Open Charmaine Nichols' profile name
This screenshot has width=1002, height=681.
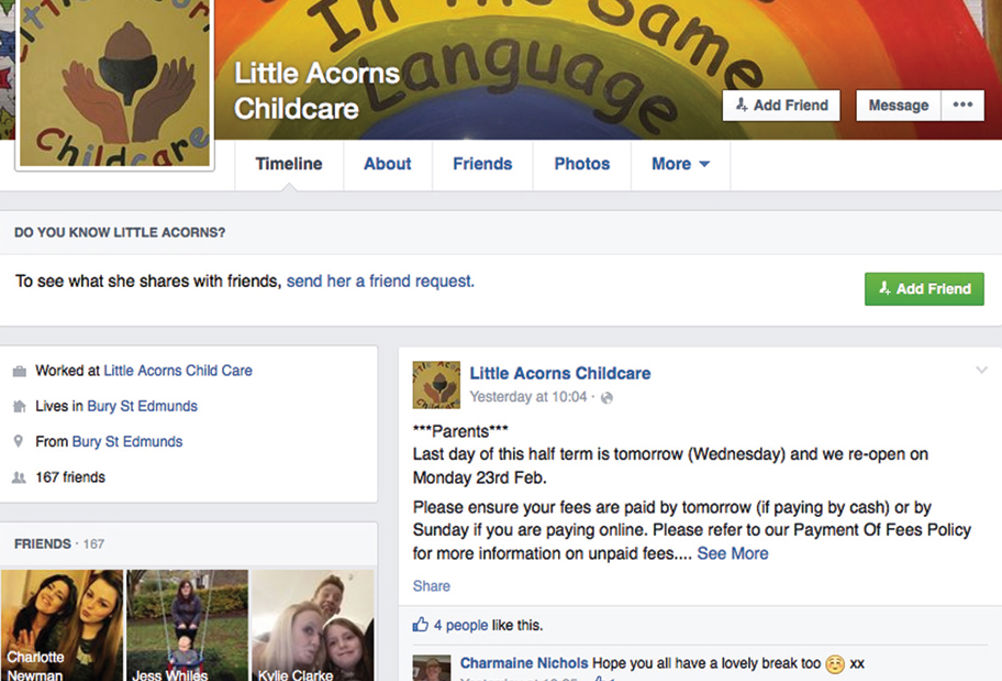(524, 663)
